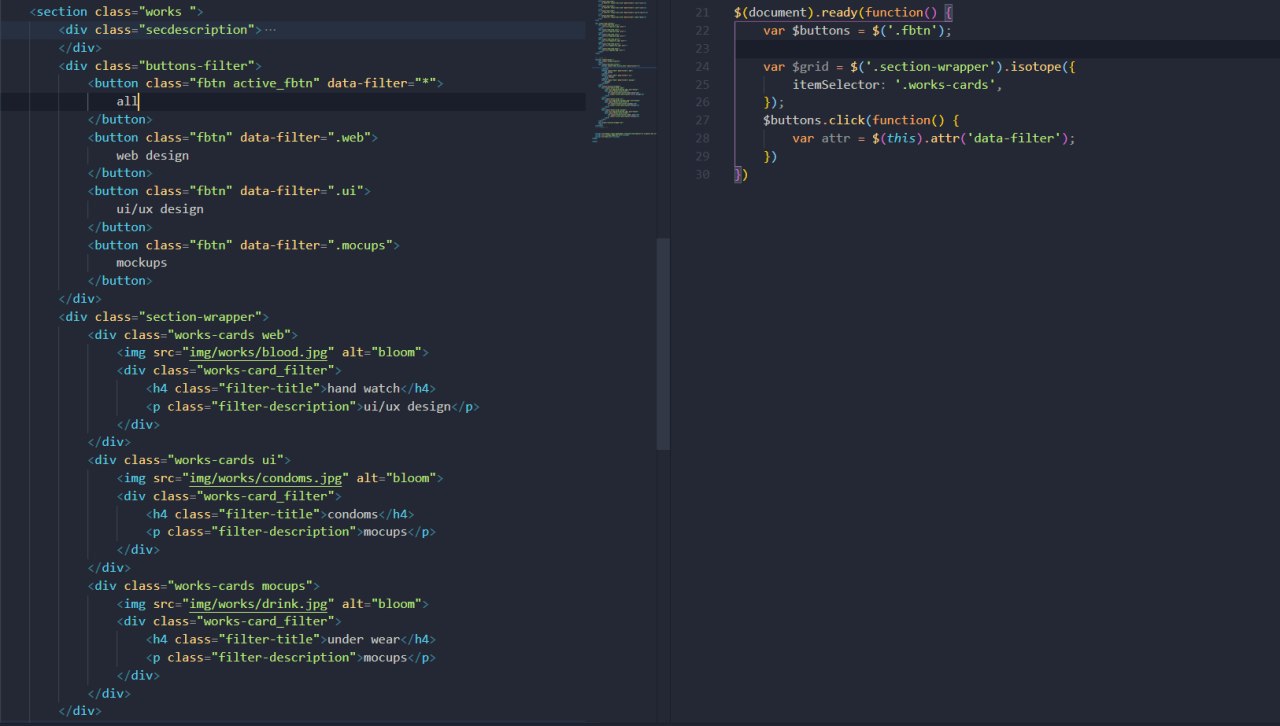This screenshot has width=1280, height=726.
Task: Click line number 26 in the gutter
Action: click(702, 102)
